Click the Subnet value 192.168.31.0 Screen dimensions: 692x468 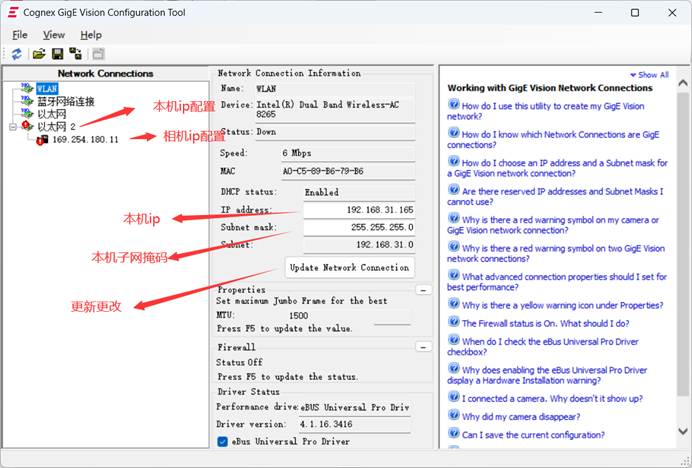pyautogui.click(x=385, y=245)
